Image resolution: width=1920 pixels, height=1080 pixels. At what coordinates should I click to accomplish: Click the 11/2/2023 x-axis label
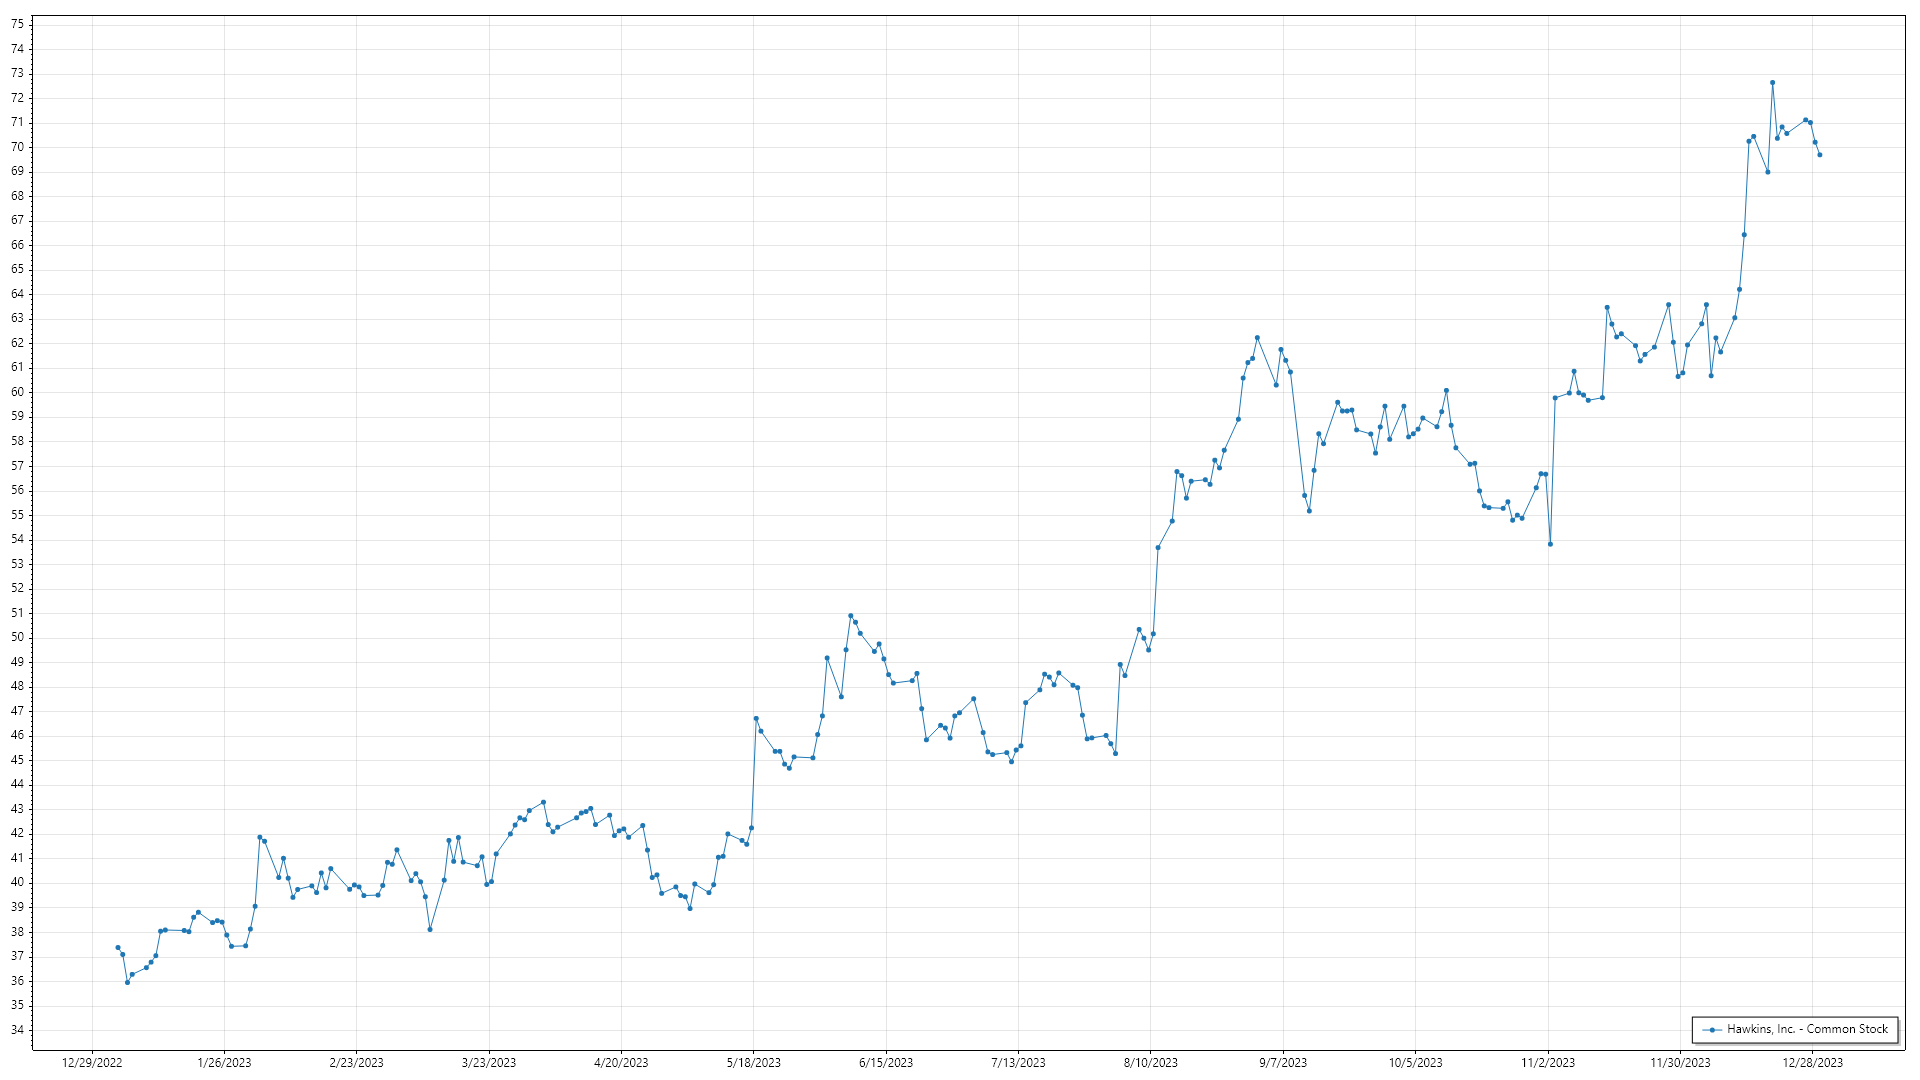click(1547, 1063)
